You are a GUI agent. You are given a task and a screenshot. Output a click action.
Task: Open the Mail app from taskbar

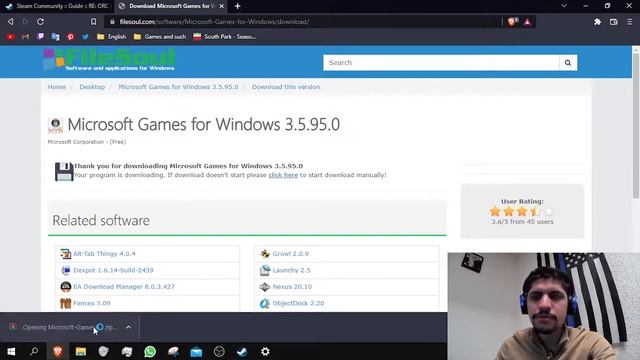point(196,351)
